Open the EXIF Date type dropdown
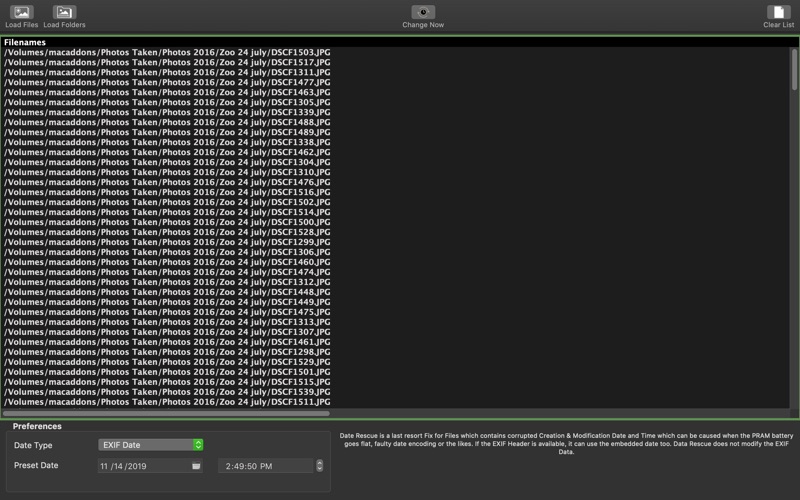 (151, 445)
